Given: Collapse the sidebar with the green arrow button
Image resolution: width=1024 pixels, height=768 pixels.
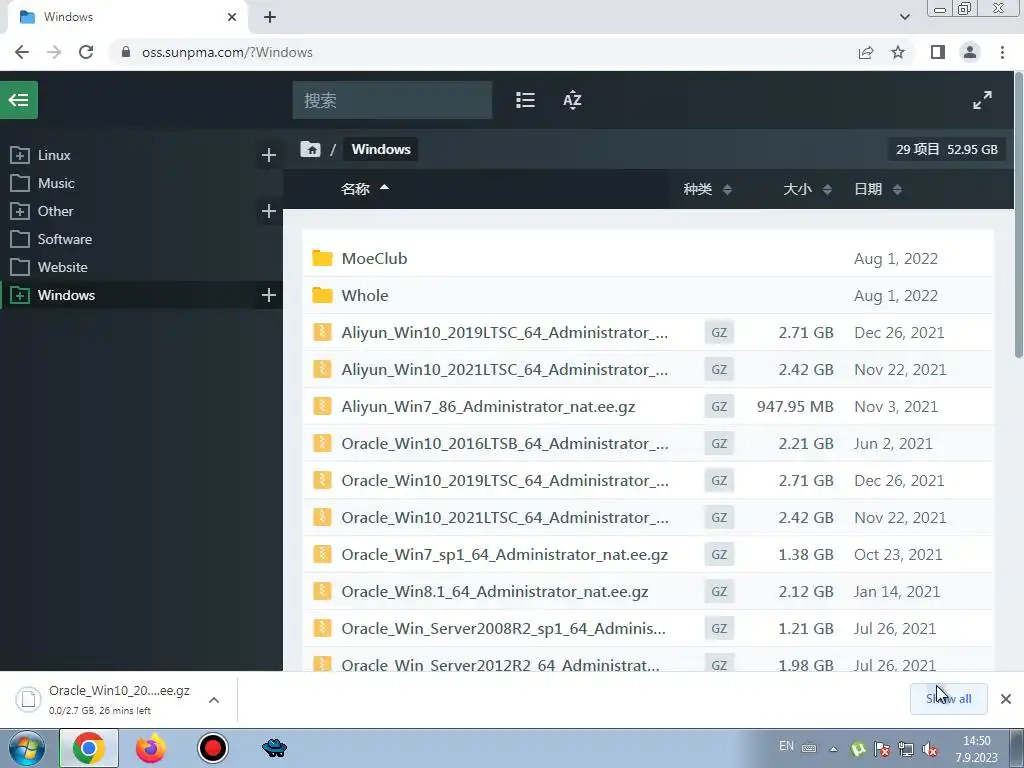Looking at the screenshot, I should pos(19,100).
